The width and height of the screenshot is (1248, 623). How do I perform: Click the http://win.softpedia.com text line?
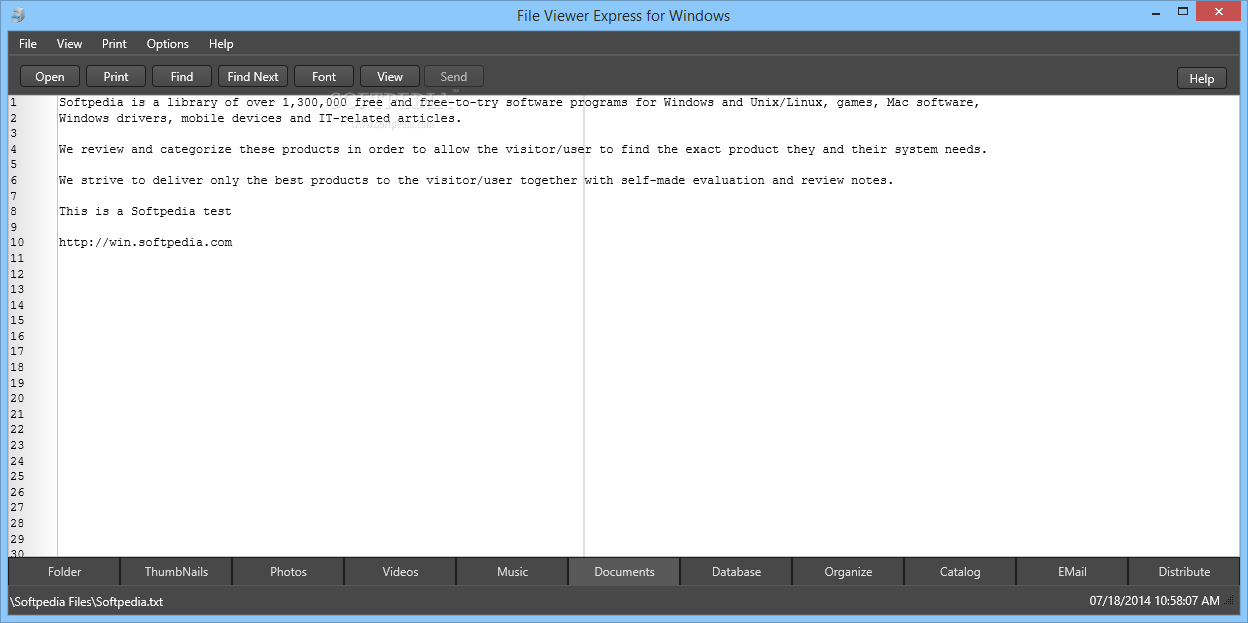pyautogui.click(x=145, y=242)
